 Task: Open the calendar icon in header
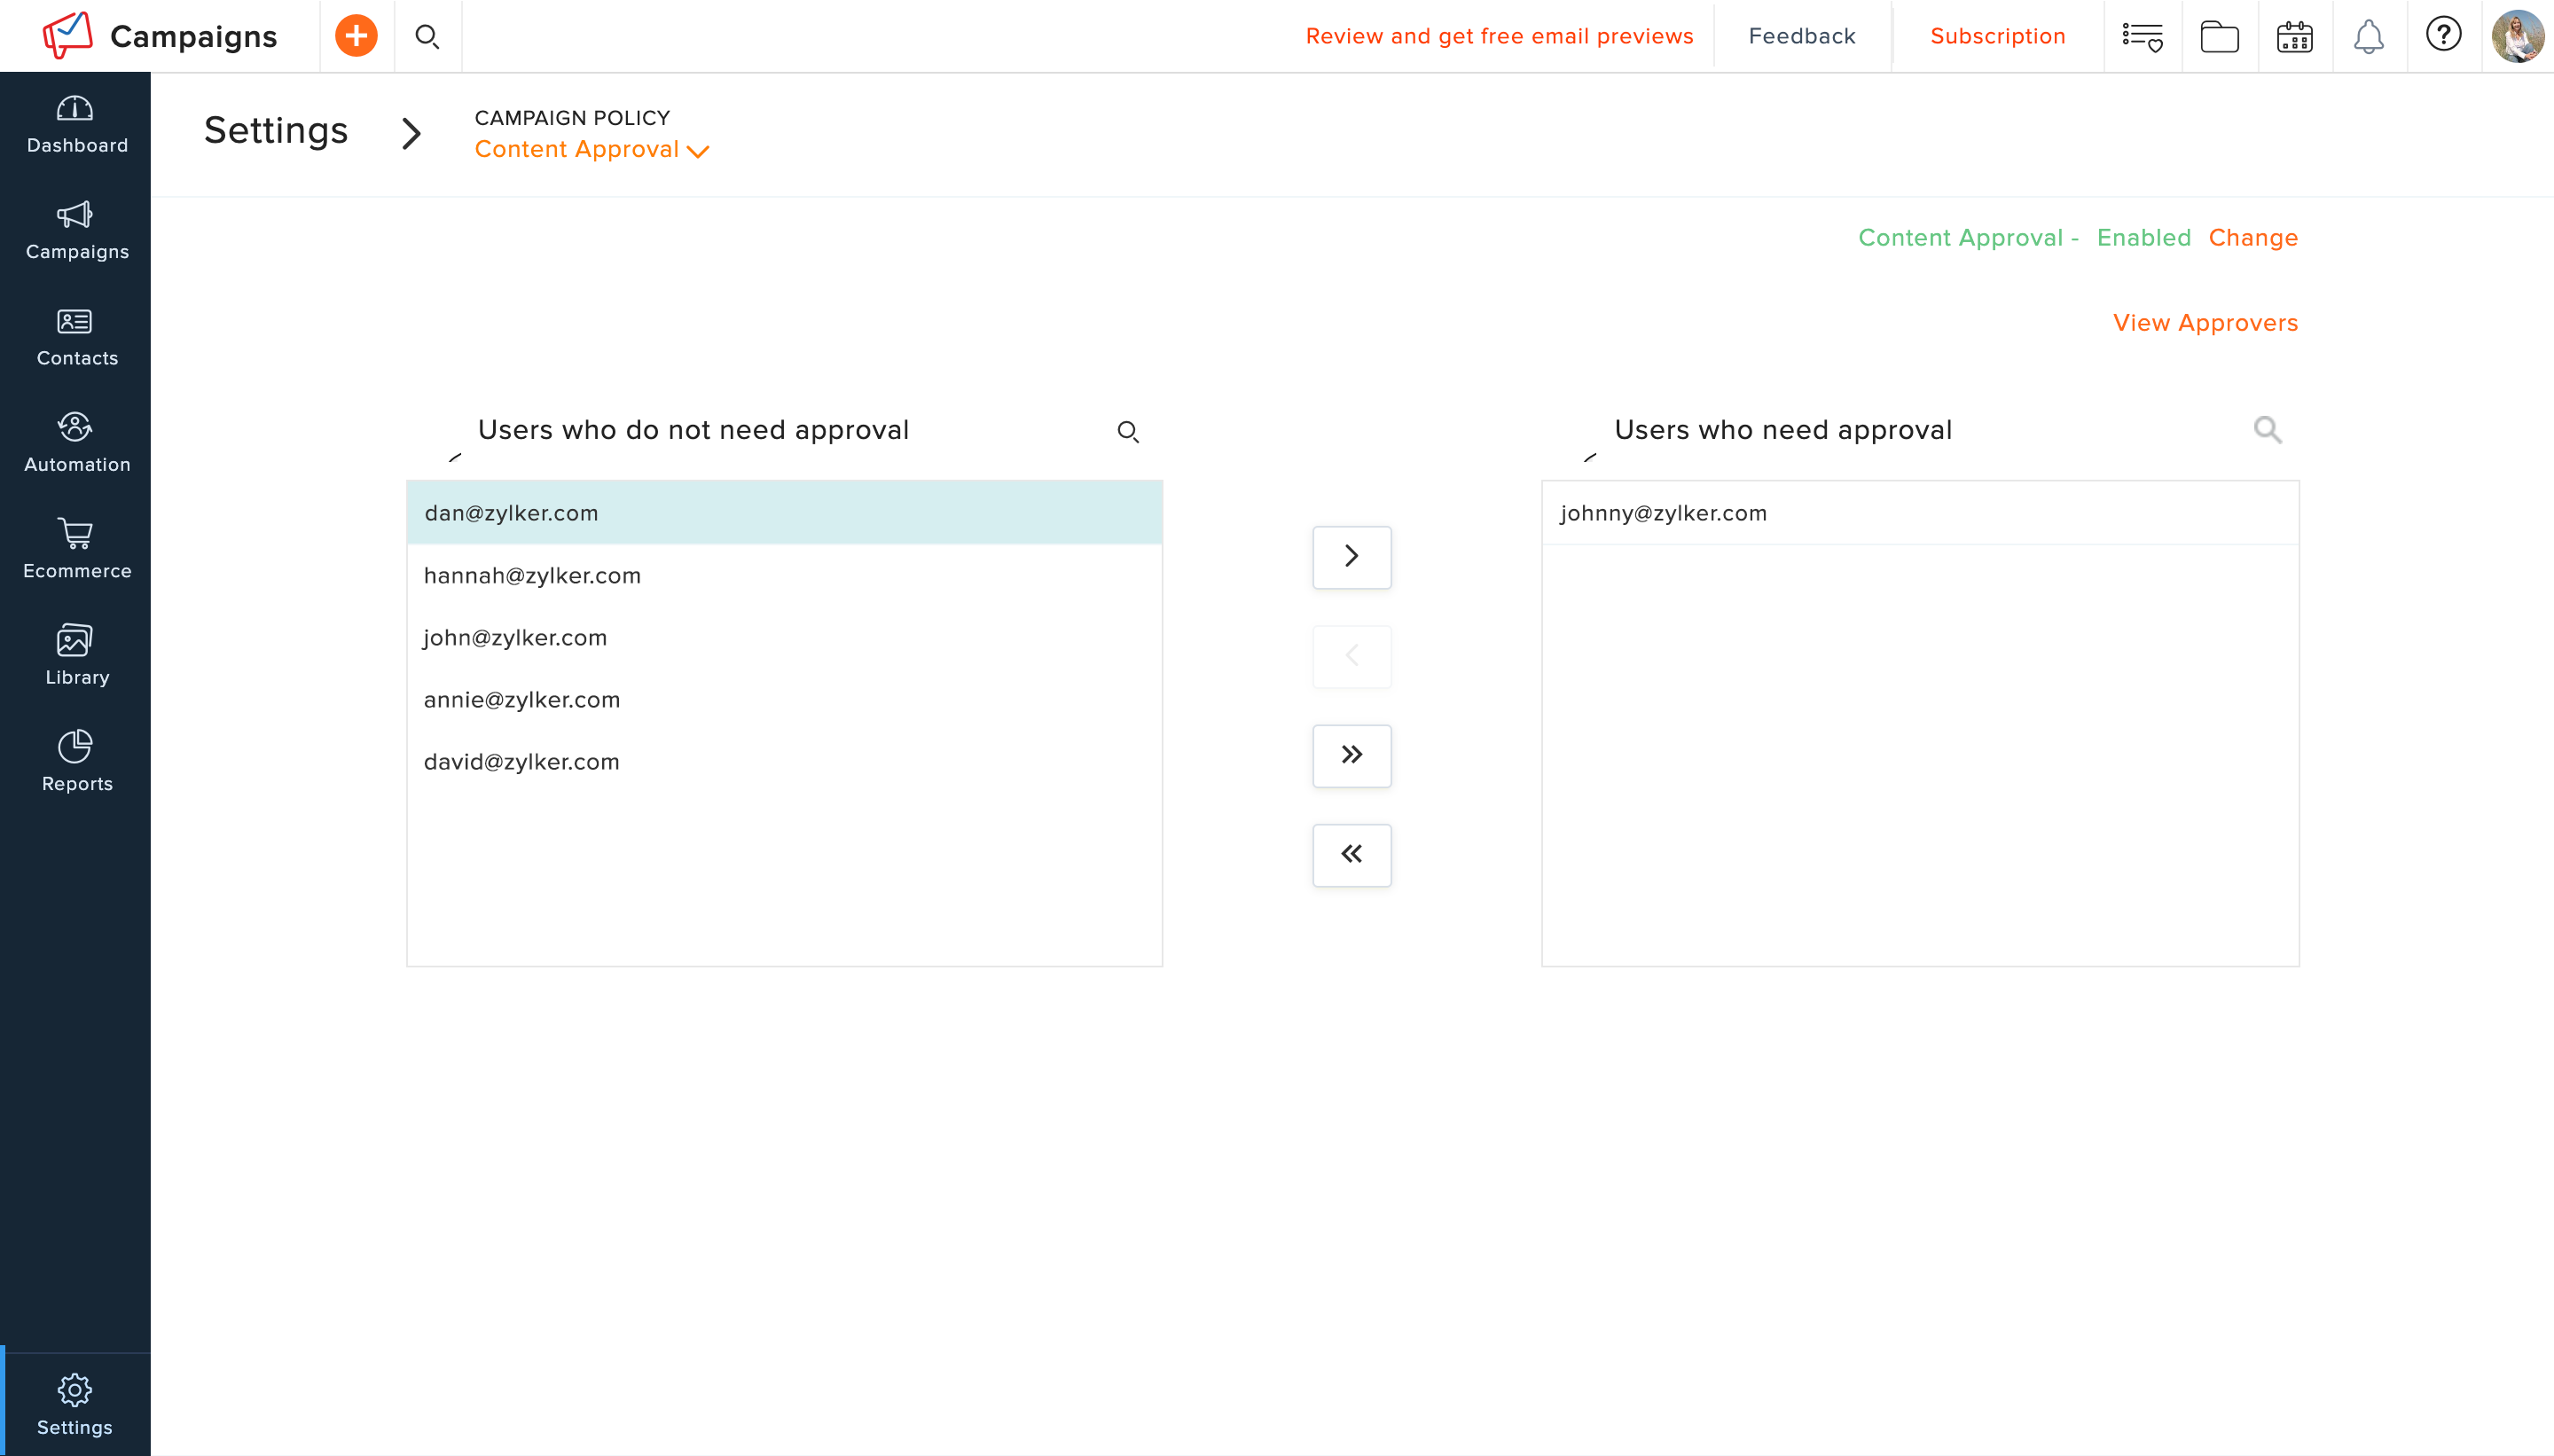coord(2294,37)
